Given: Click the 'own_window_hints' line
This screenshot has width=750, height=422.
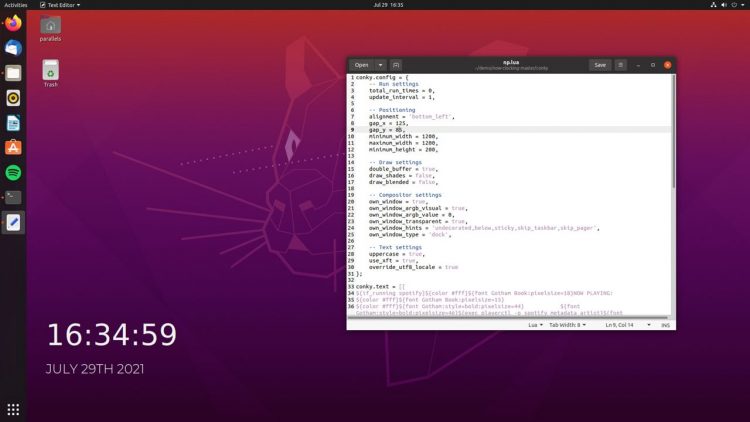Looking at the screenshot, I should coord(484,228).
